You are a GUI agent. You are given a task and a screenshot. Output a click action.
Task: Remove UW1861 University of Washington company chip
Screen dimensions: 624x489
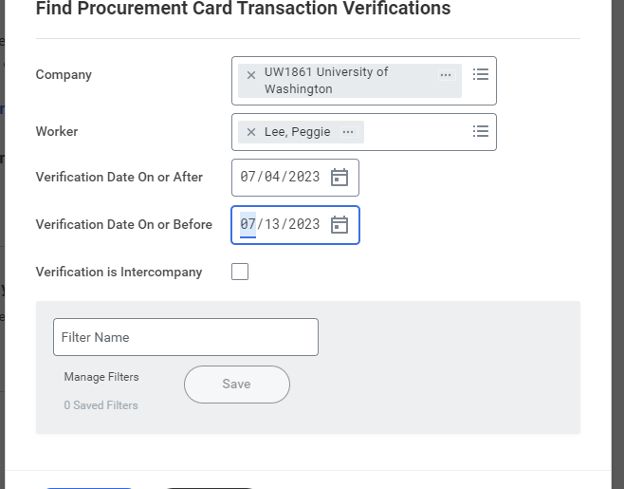point(251,75)
